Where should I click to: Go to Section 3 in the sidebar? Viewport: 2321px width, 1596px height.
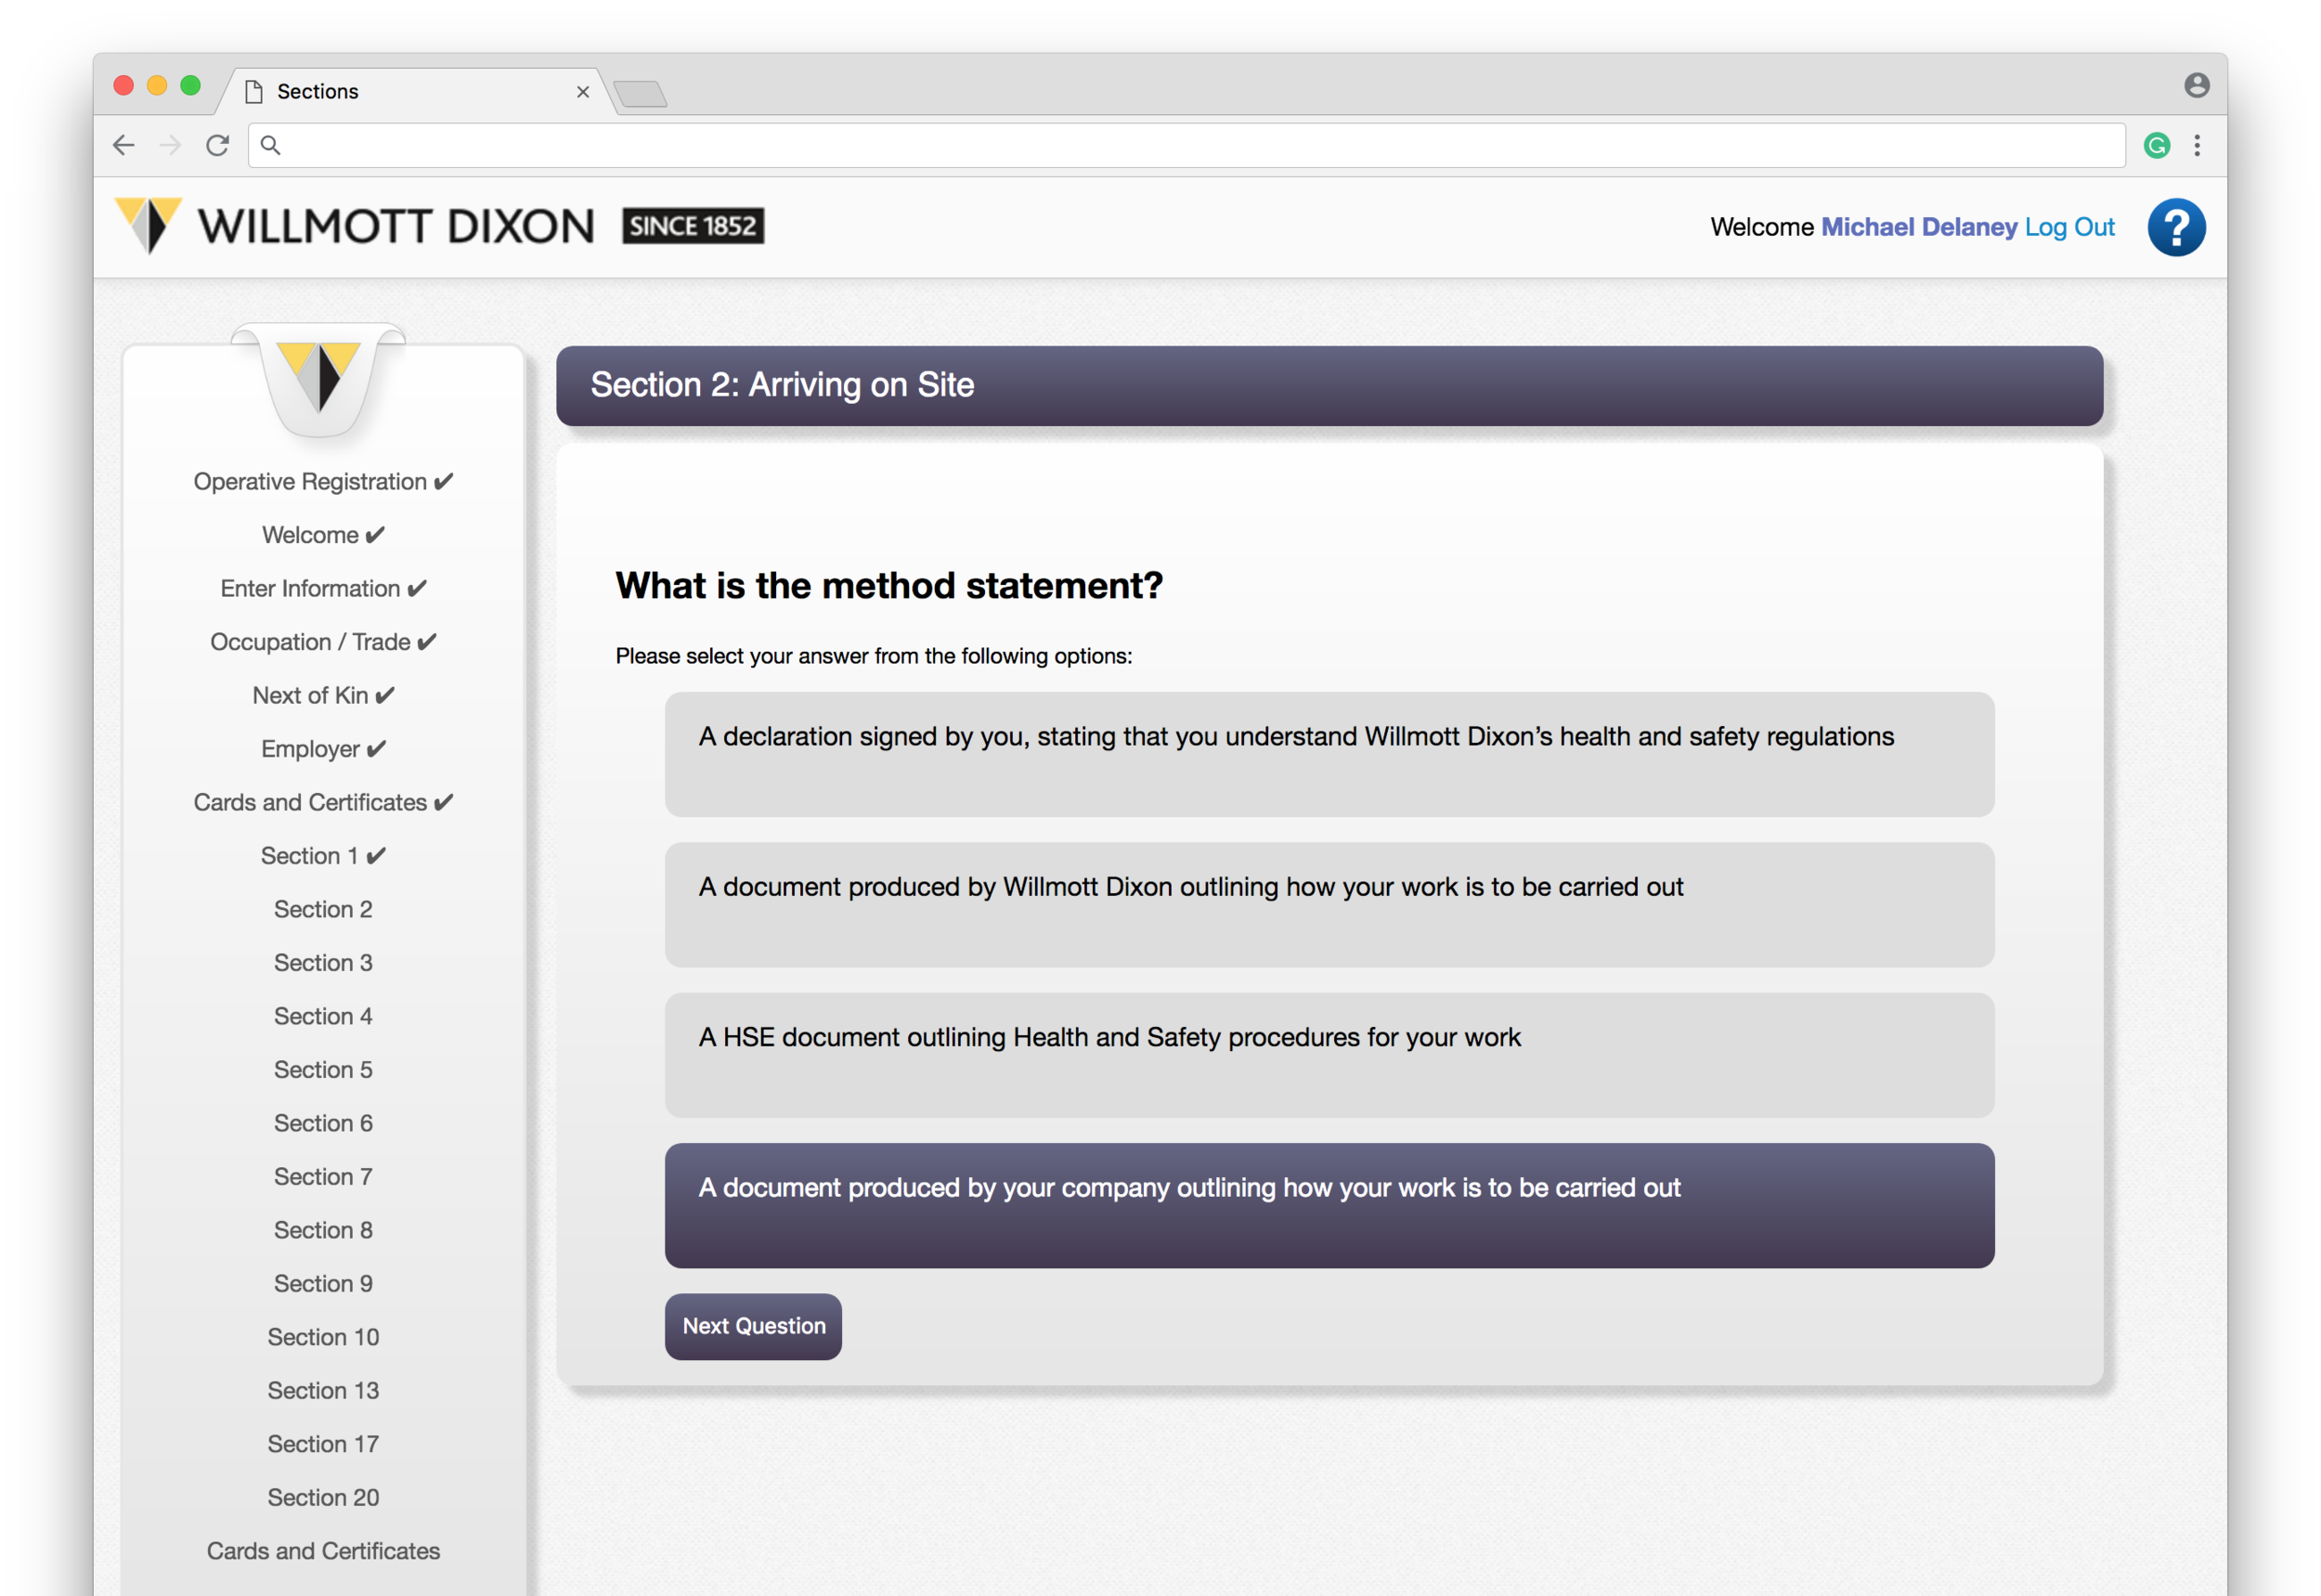323,963
